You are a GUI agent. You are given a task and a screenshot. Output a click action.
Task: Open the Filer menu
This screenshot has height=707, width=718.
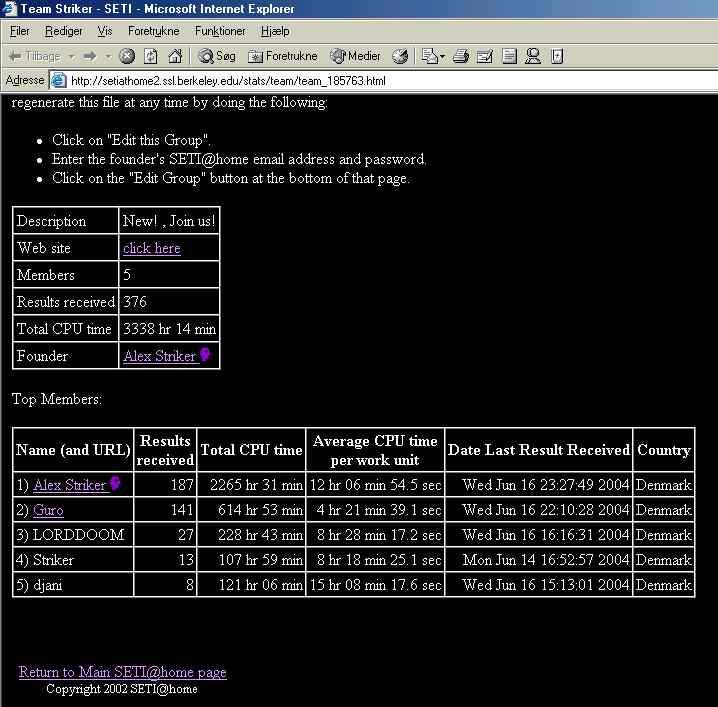click(20, 31)
